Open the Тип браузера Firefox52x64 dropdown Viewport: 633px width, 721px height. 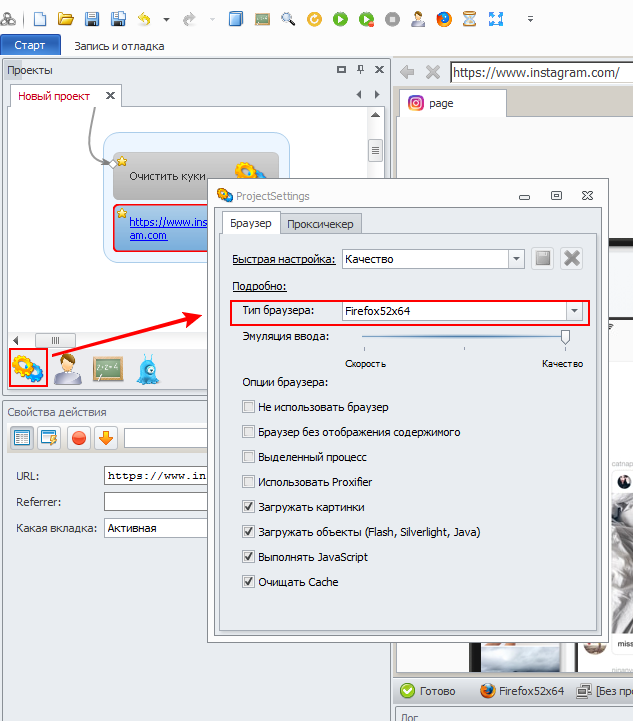pos(574,311)
